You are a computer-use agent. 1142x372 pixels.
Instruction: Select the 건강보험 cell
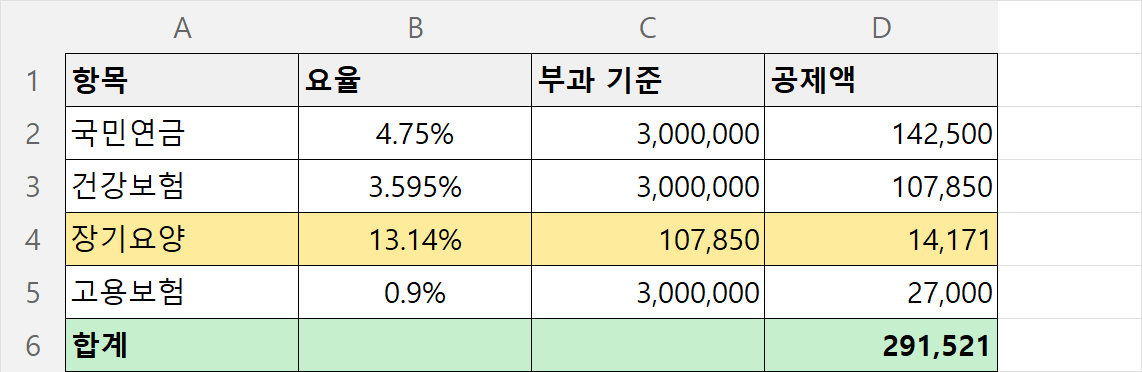(x=182, y=186)
